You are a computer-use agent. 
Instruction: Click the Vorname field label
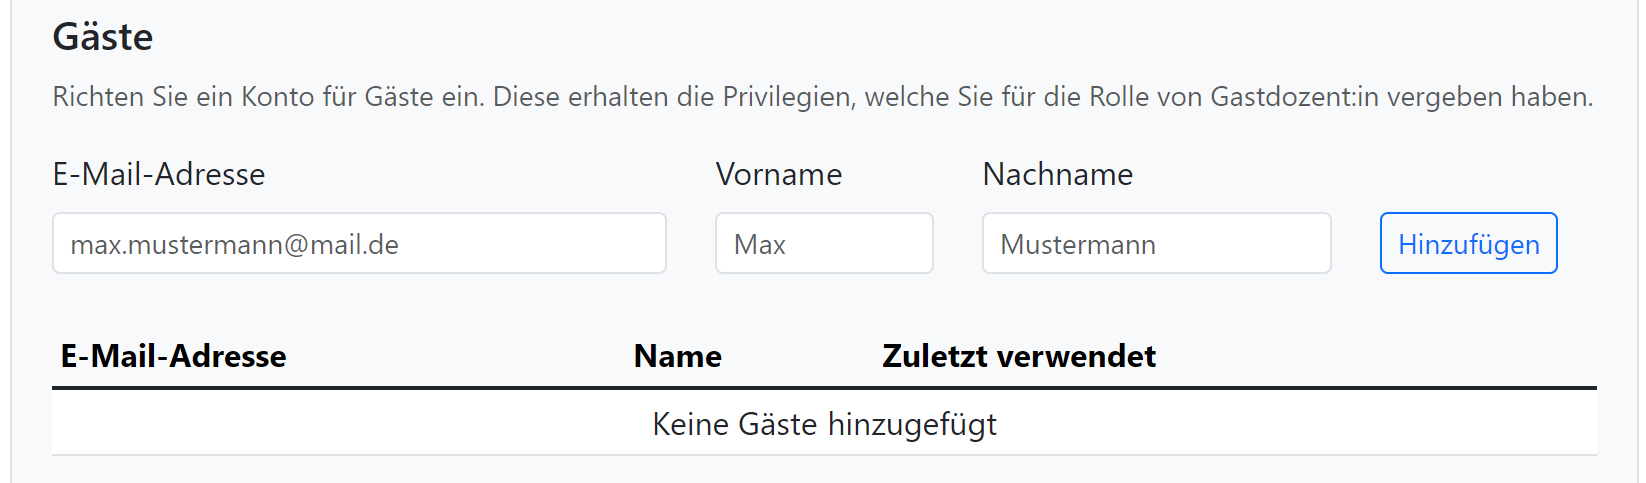[x=779, y=174]
